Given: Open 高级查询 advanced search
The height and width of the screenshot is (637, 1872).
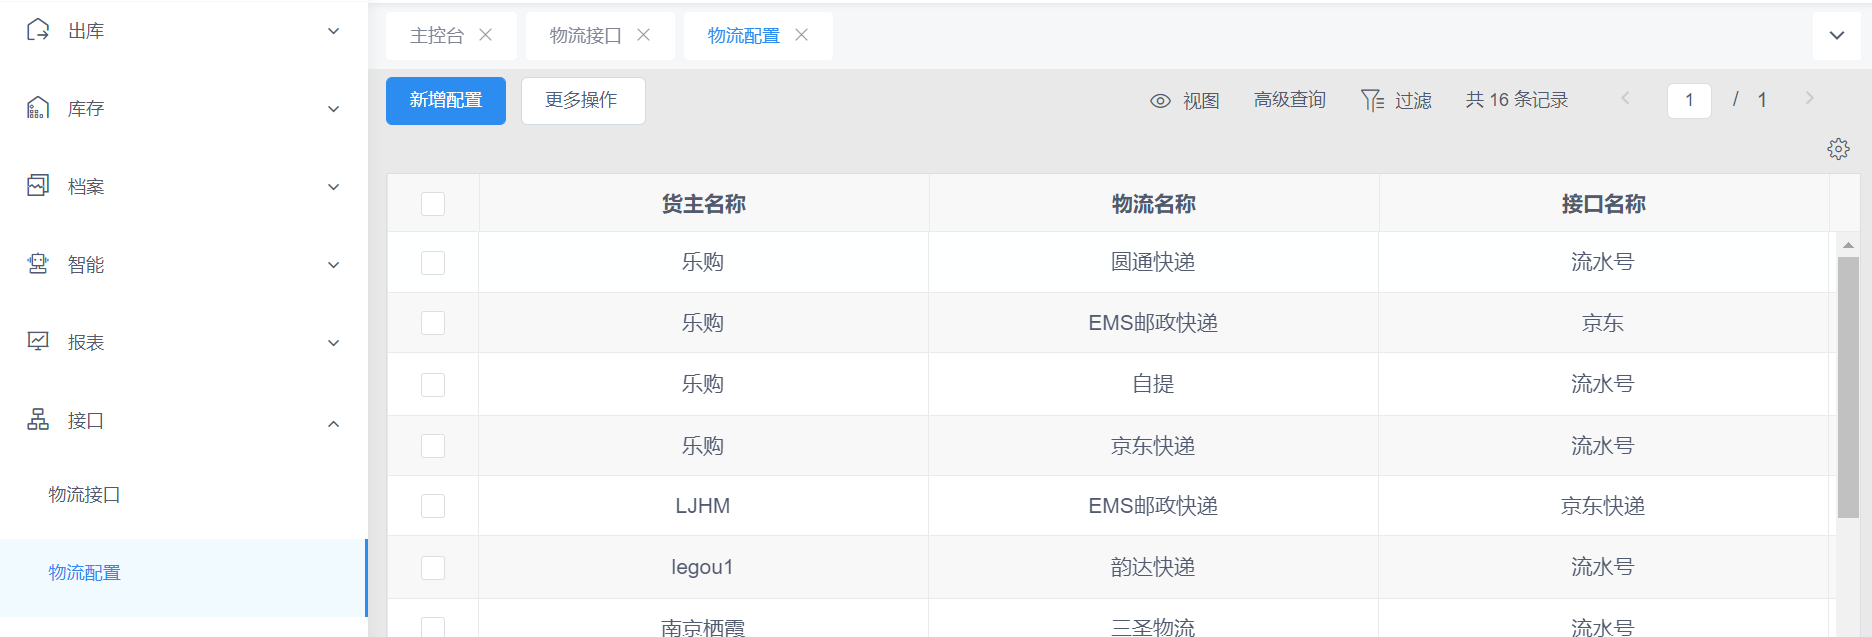Looking at the screenshot, I should pyautogui.click(x=1290, y=100).
